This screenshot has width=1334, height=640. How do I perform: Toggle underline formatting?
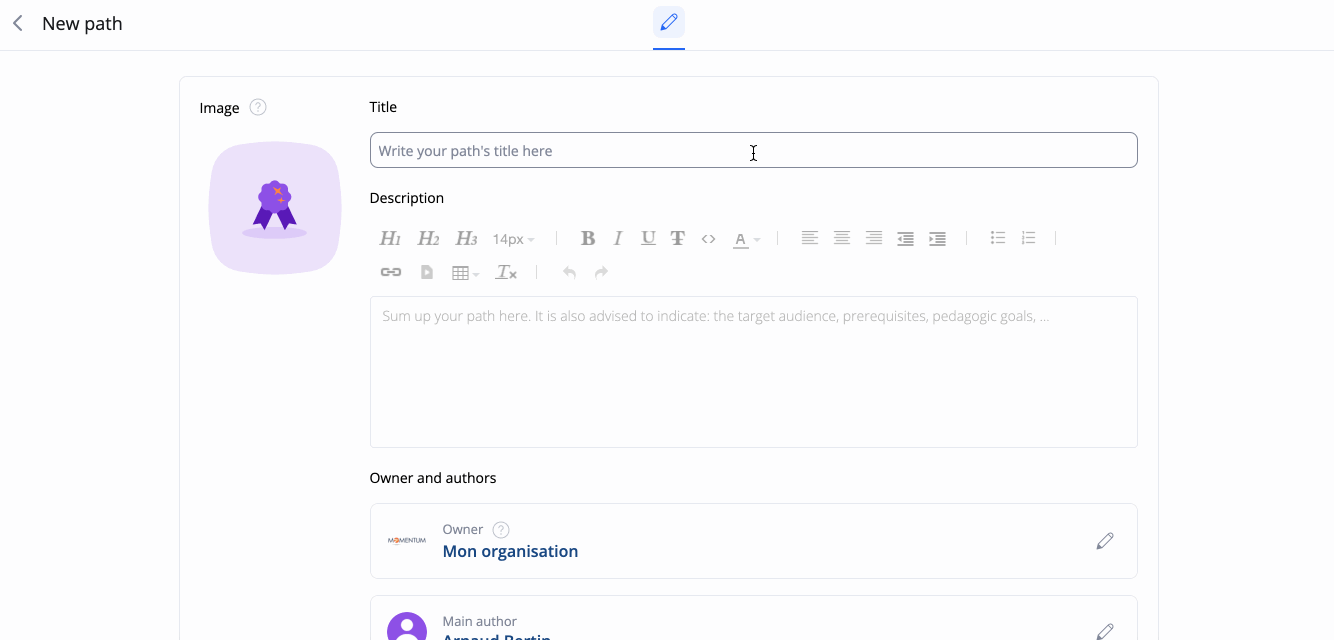648,238
